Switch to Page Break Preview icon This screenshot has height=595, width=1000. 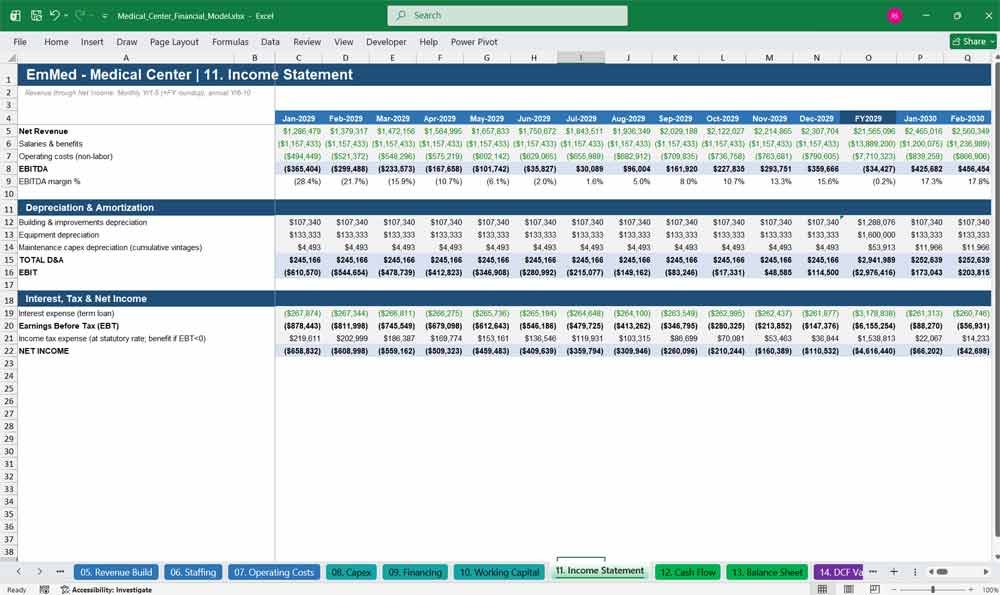pos(874,589)
